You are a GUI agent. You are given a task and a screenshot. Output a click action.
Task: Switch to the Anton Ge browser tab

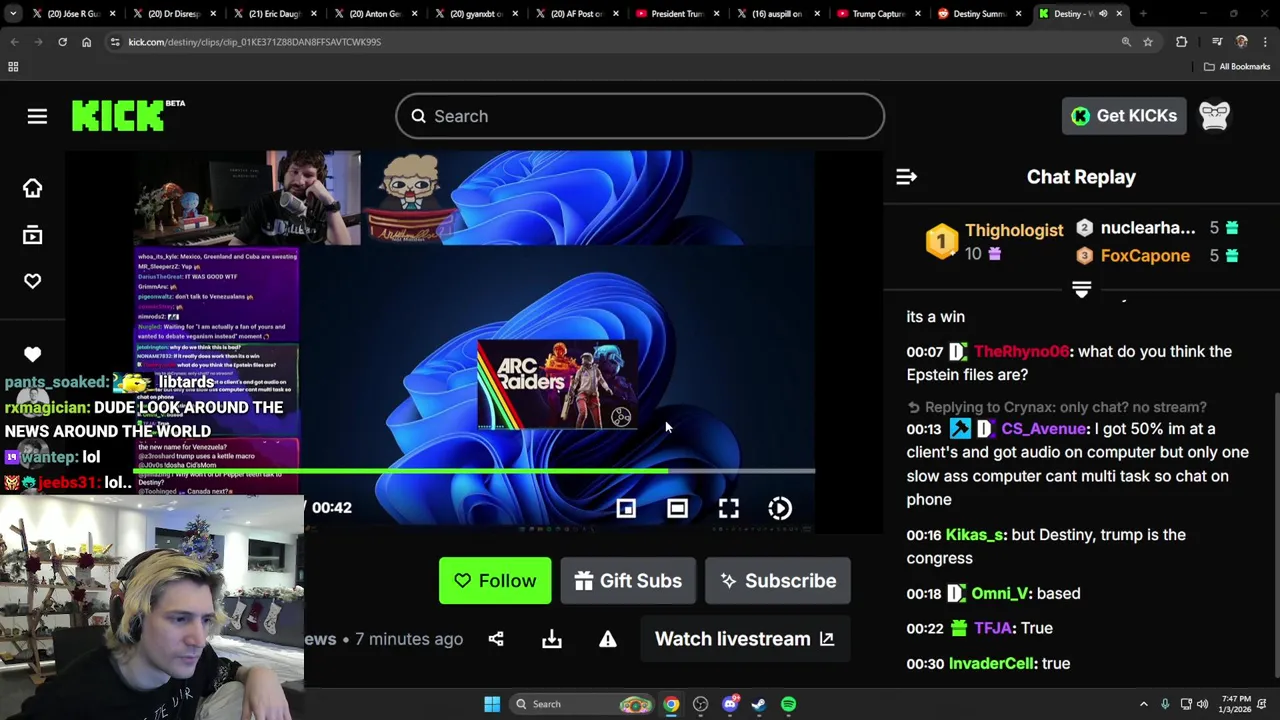coord(374,14)
